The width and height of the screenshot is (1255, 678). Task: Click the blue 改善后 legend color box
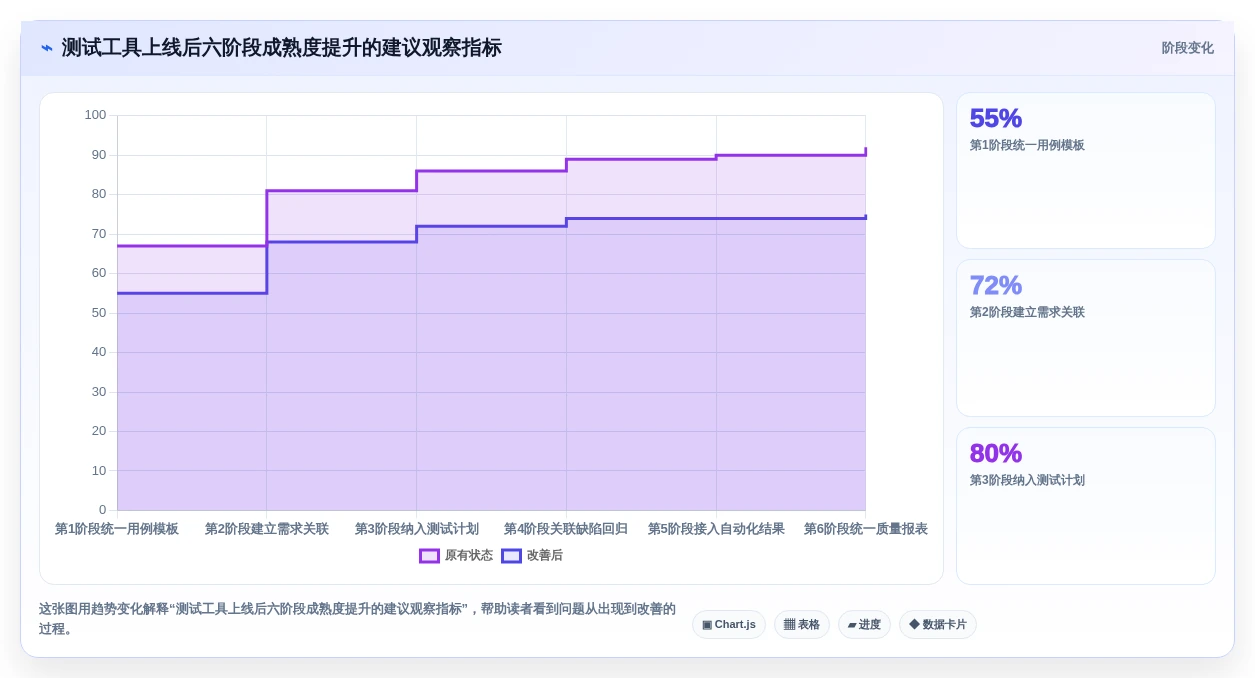pos(511,556)
